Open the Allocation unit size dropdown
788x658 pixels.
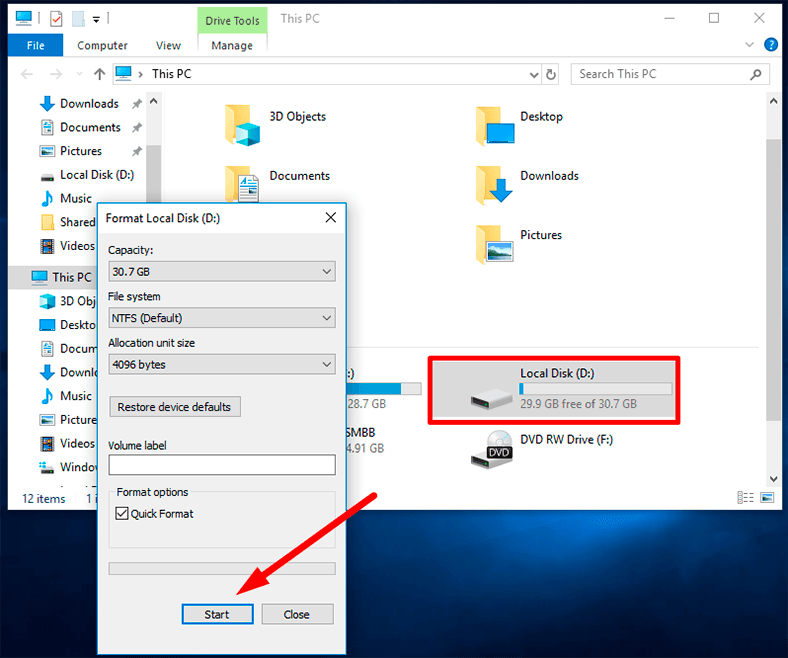click(222, 364)
